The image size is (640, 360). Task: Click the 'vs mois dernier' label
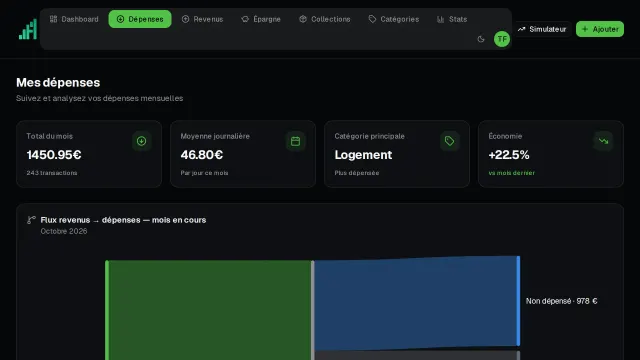pos(511,173)
